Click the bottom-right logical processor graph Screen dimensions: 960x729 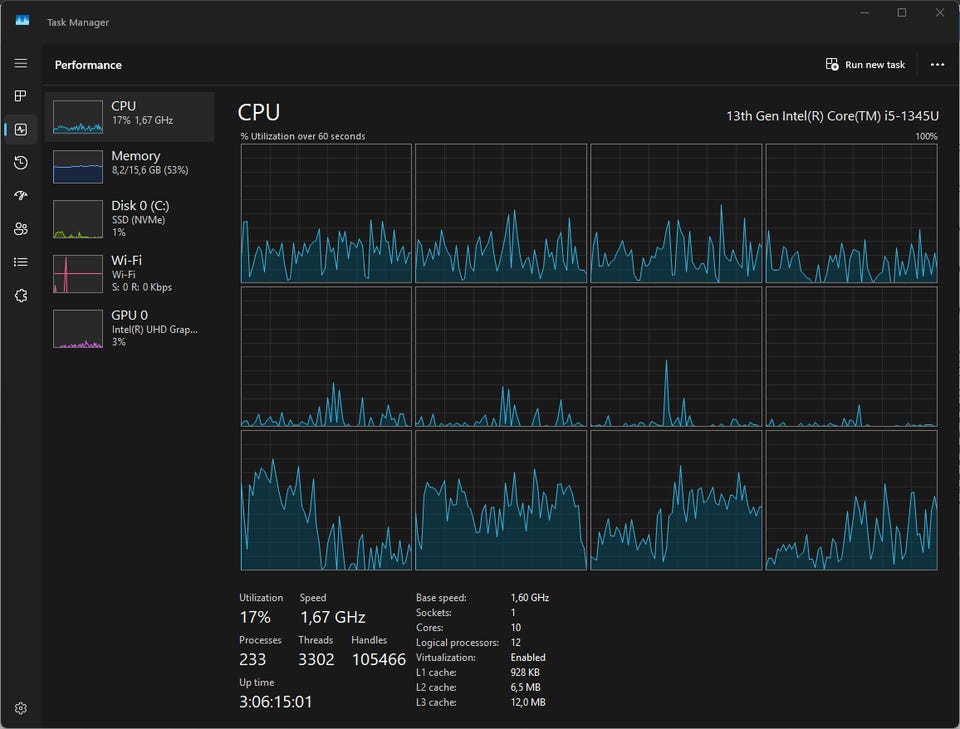tap(851, 500)
